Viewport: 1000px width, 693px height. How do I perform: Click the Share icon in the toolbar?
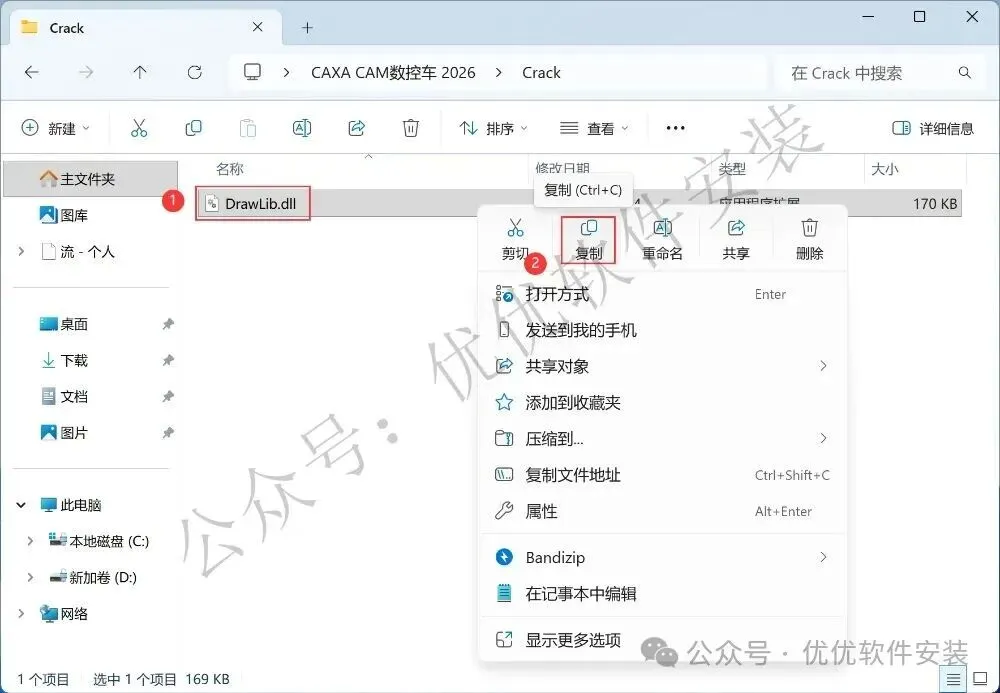[x=357, y=128]
